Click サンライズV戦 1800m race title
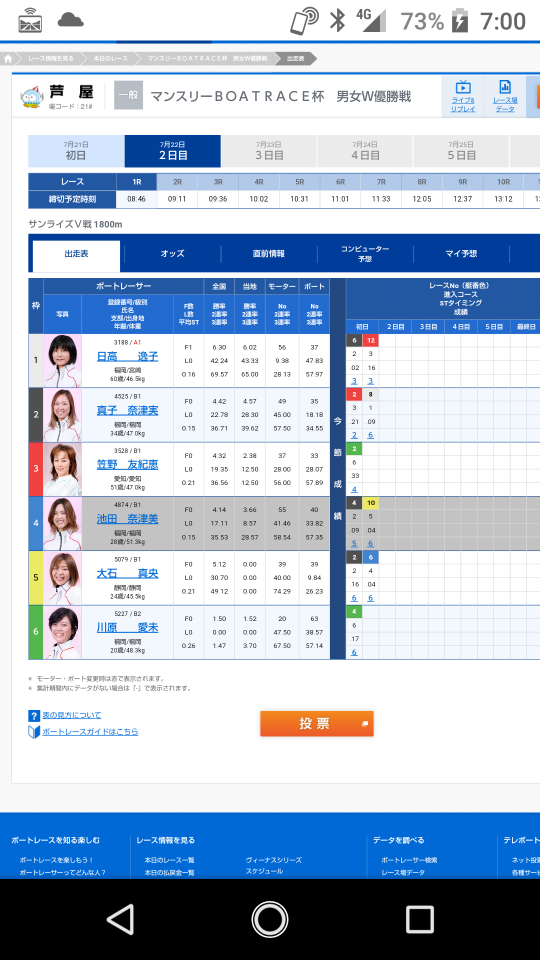Screen dimensions: 540x960 coord(75,224)
